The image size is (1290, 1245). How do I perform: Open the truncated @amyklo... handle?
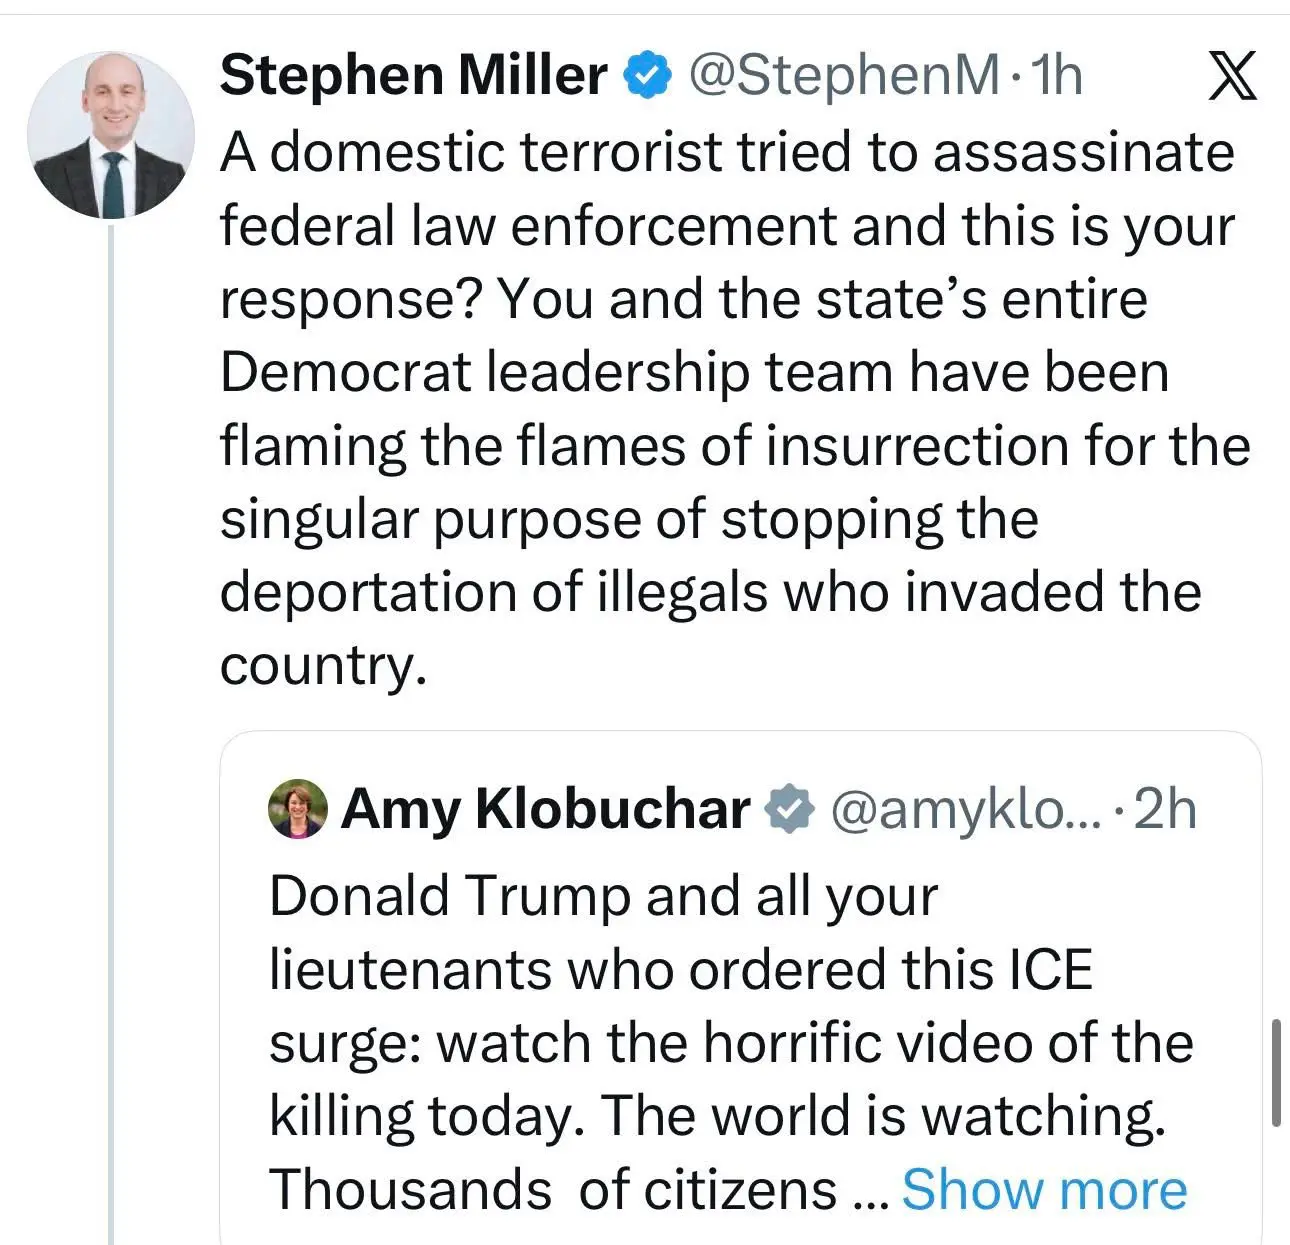pyautogui.click(x=966, y=809)
